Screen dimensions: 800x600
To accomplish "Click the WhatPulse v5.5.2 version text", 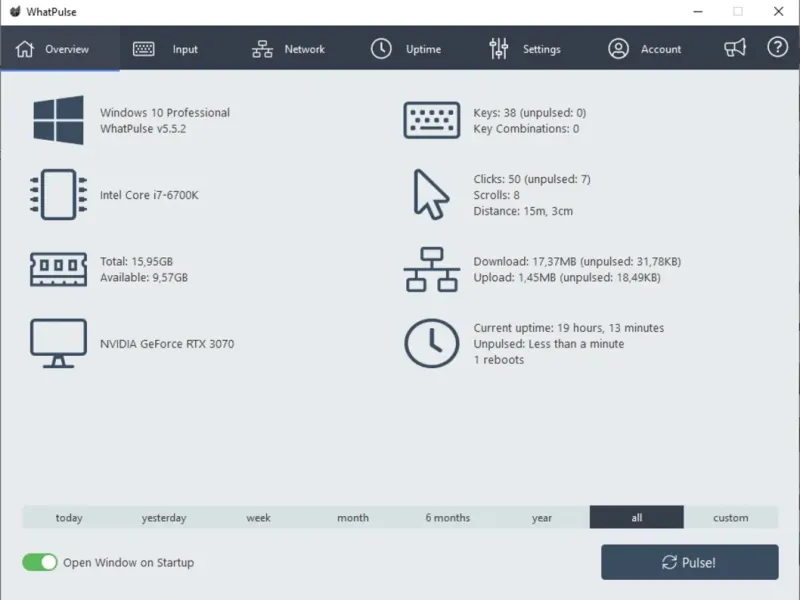I will point(143,129).
